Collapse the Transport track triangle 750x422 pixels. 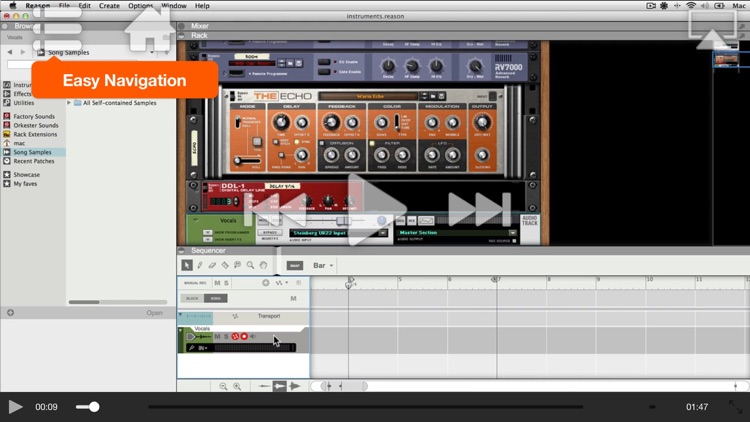tap(180, 314)
